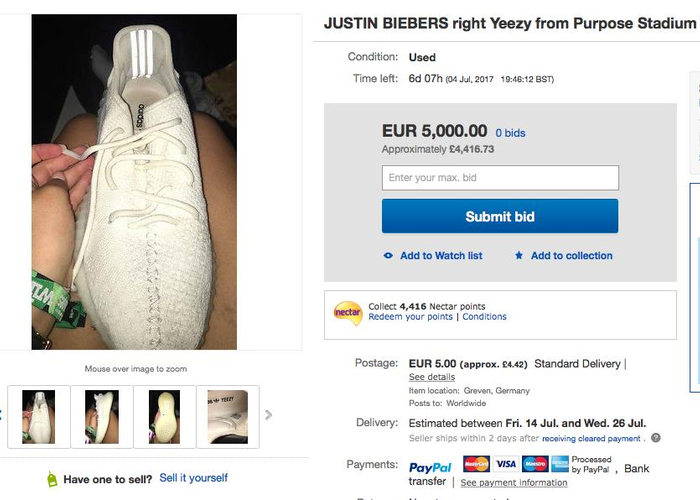Show next thumbnails with right chevron
The image size is (700, 500).
click(268, 415)
